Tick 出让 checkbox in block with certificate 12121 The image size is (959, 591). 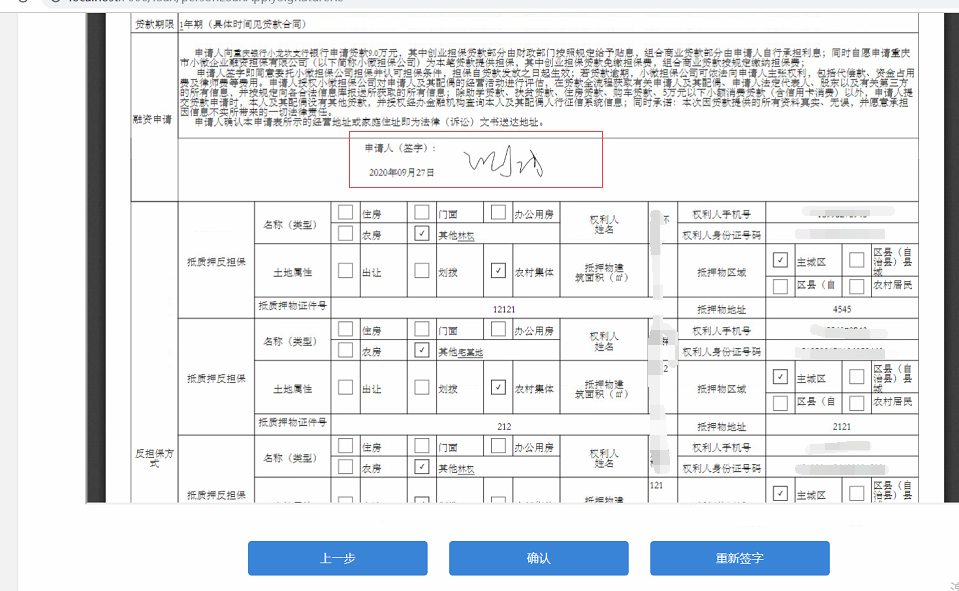[346, 270]
